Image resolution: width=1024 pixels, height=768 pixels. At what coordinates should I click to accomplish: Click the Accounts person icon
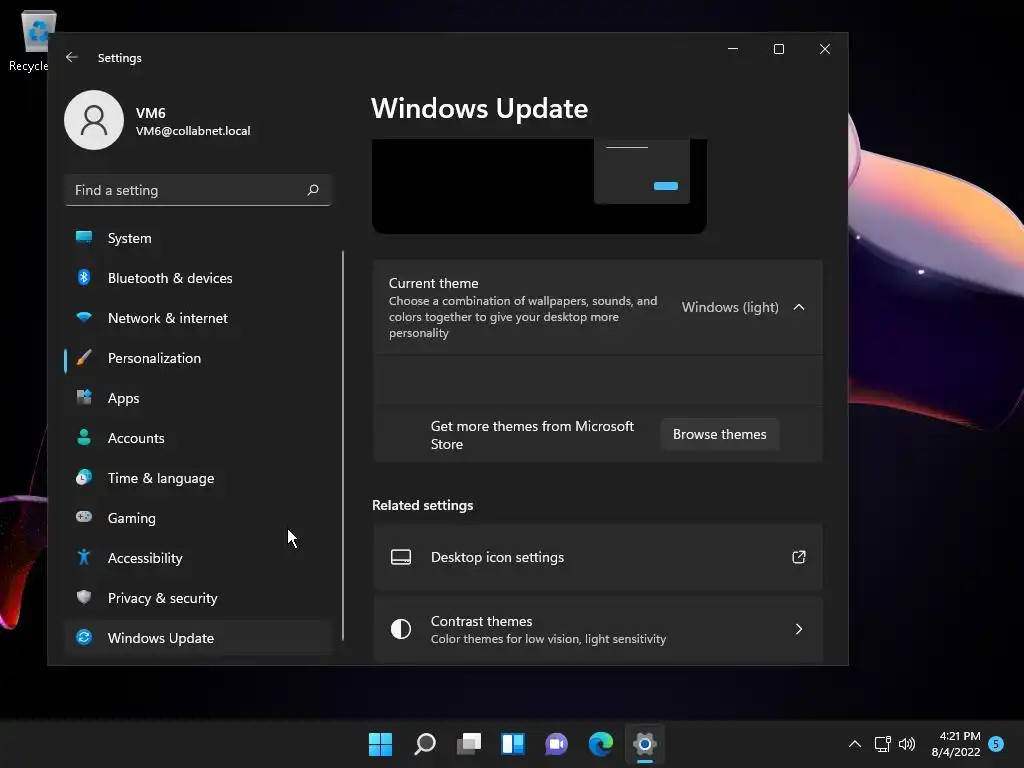click(84, 438)
